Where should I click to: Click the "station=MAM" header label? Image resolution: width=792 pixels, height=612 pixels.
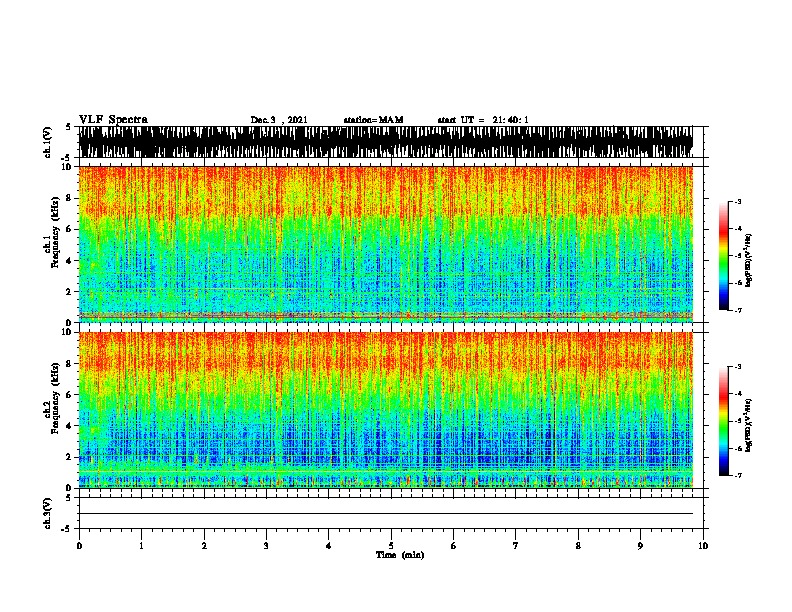(373, 120)
